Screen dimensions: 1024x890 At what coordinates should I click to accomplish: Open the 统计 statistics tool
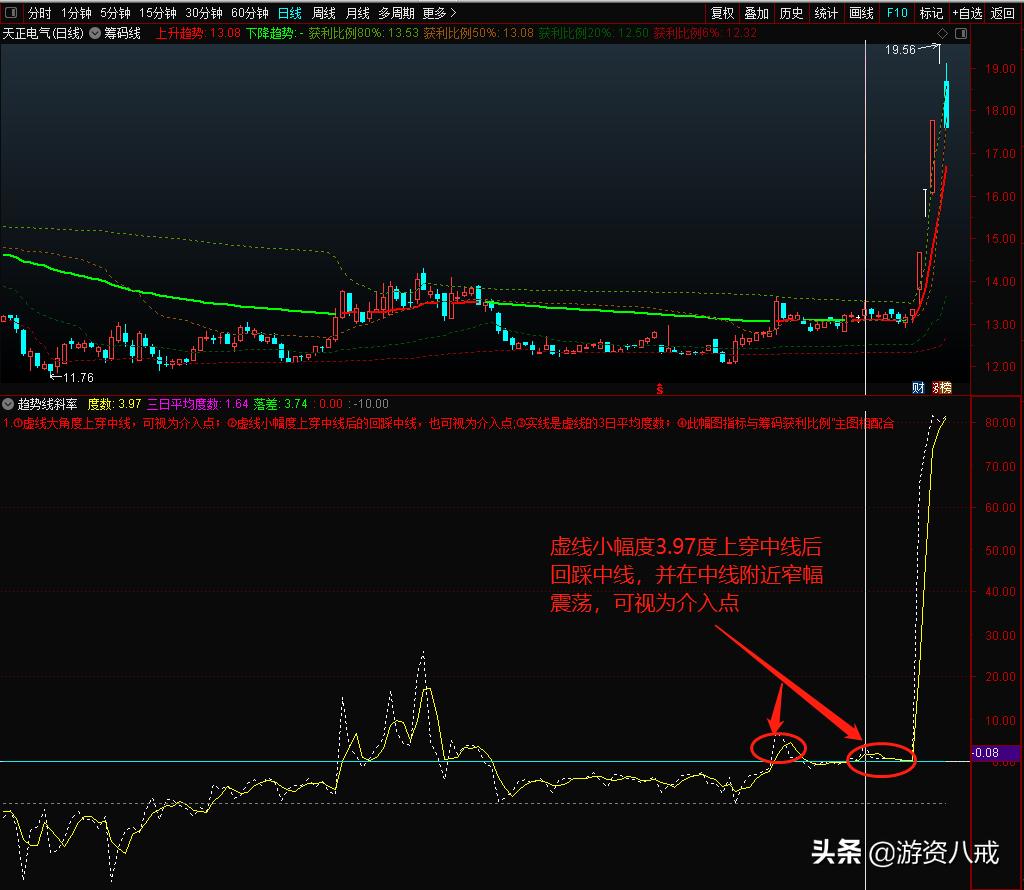click(x=826, y=13)
